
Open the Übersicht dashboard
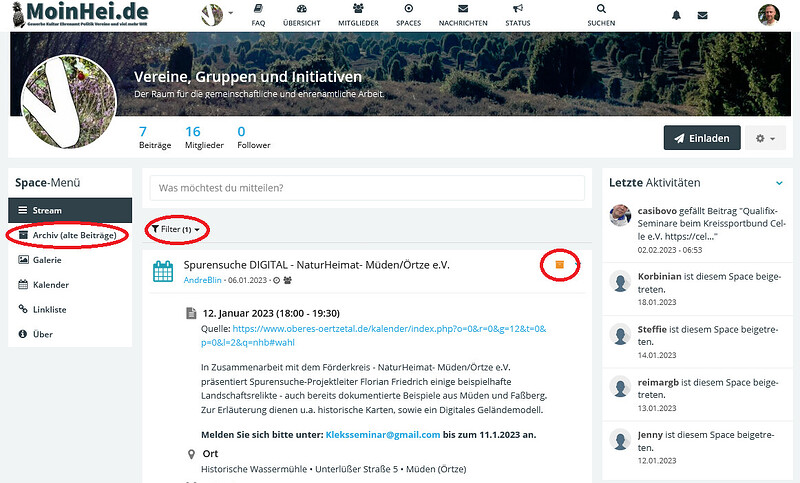(302, 15)
